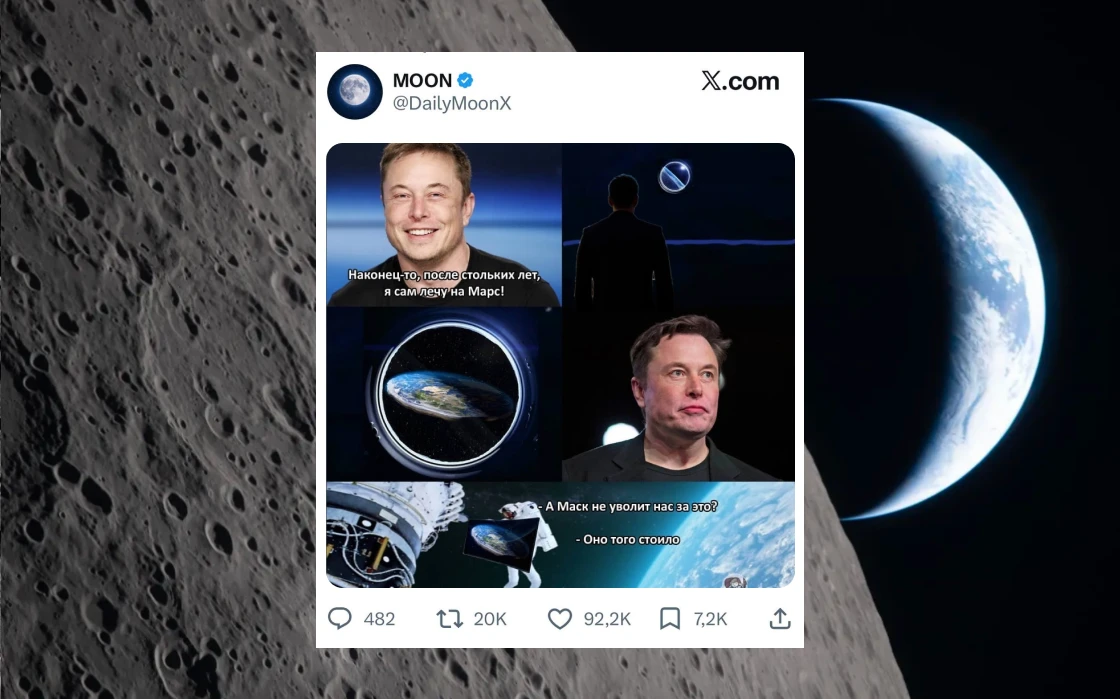
Task: Click the reply speech bubble icon
Action: [340, 618]
